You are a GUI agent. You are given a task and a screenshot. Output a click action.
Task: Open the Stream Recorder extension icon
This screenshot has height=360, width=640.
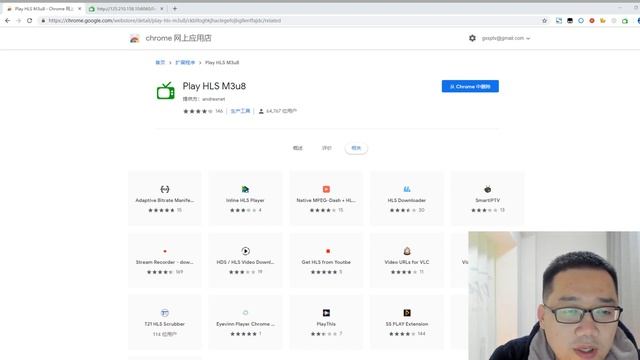[164, 251]
